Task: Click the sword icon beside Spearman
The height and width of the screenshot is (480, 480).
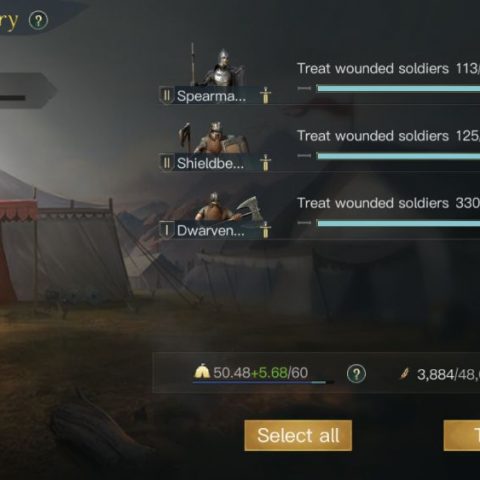Action: click(265, 95)
